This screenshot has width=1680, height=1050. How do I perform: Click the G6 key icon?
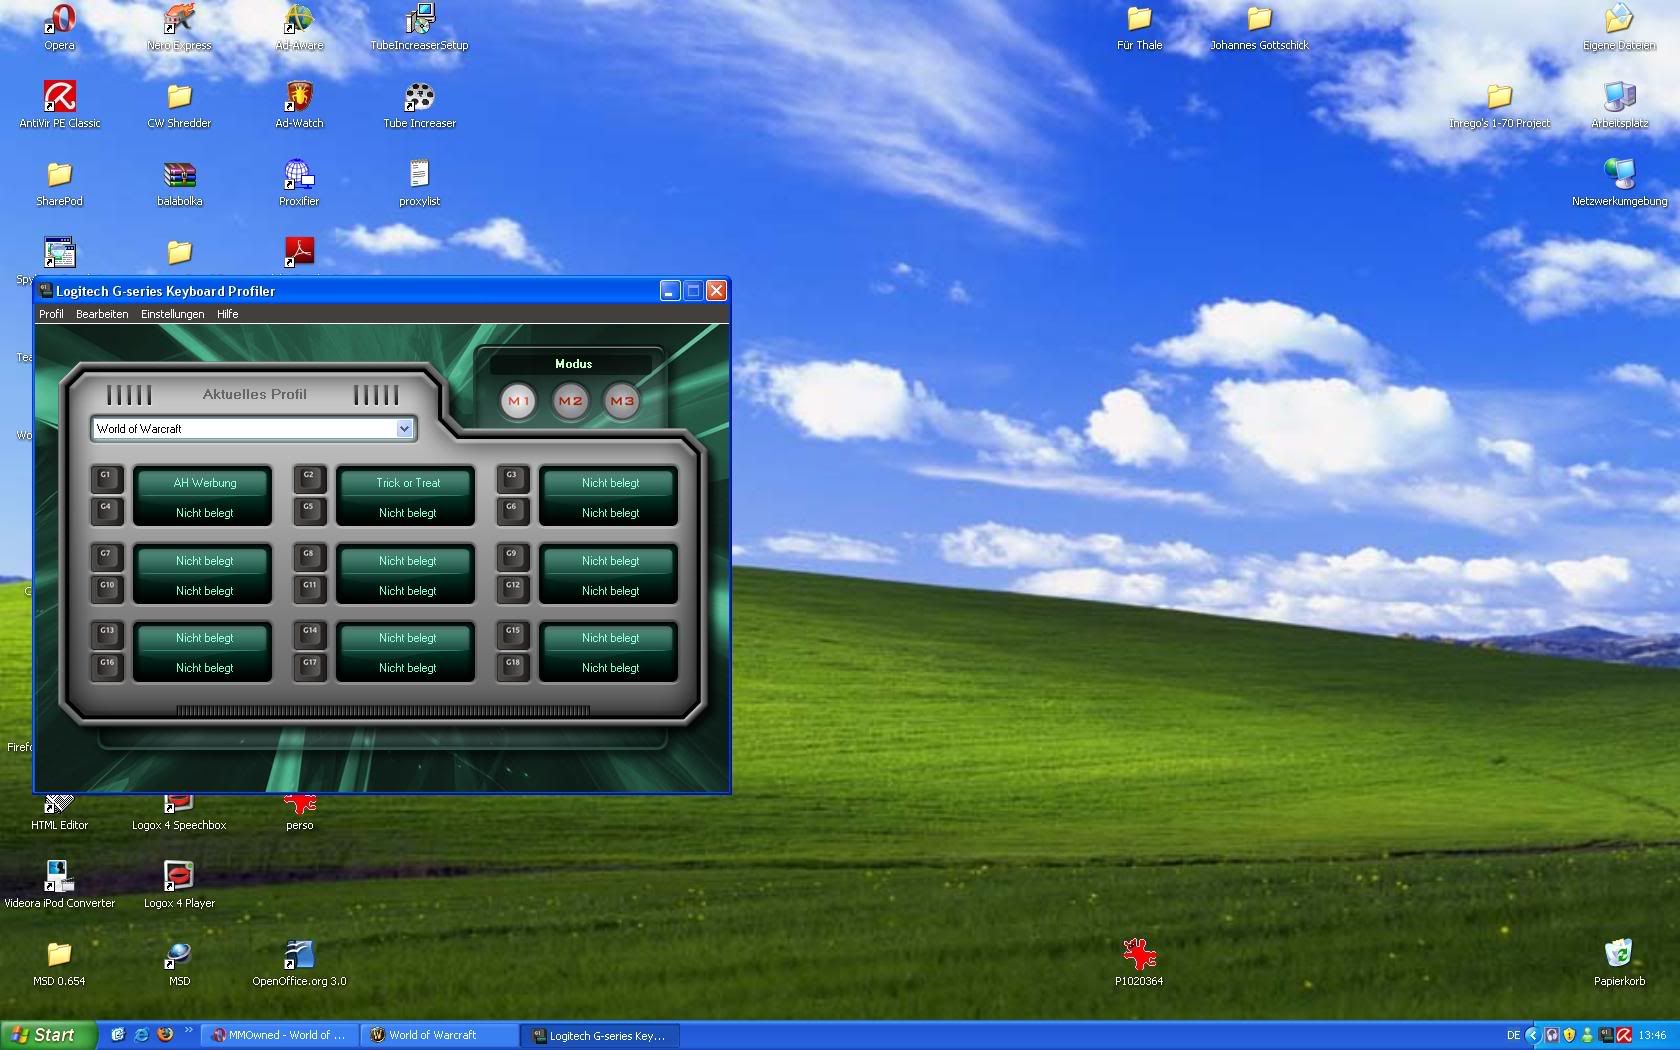point(513,510)
